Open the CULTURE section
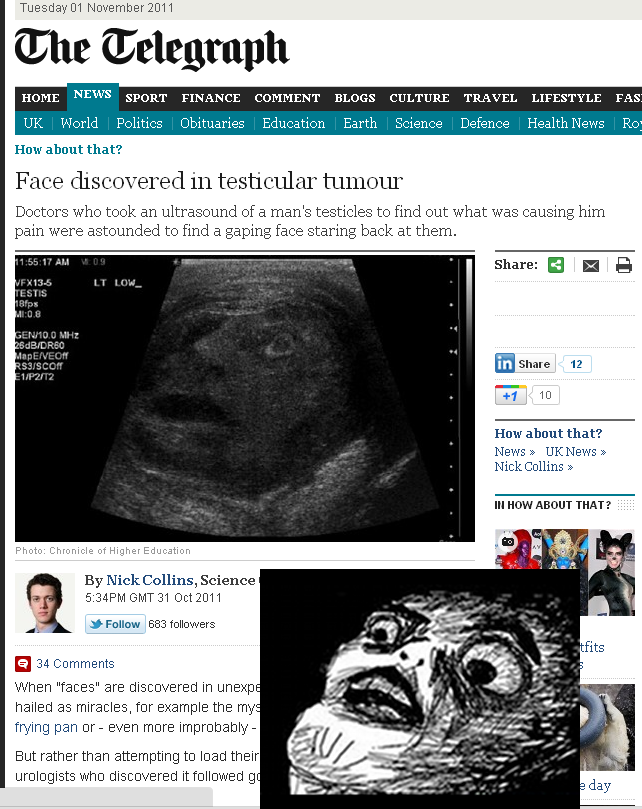 click(420, 98)
